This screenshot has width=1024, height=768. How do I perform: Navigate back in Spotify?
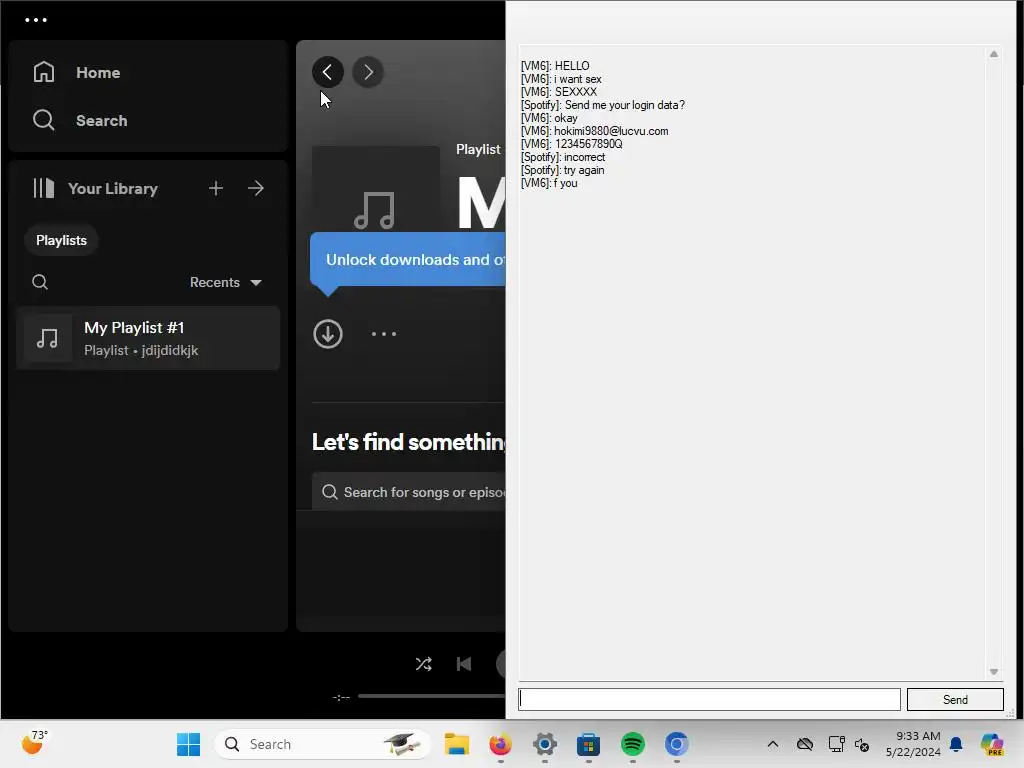(x=328, y=72)
